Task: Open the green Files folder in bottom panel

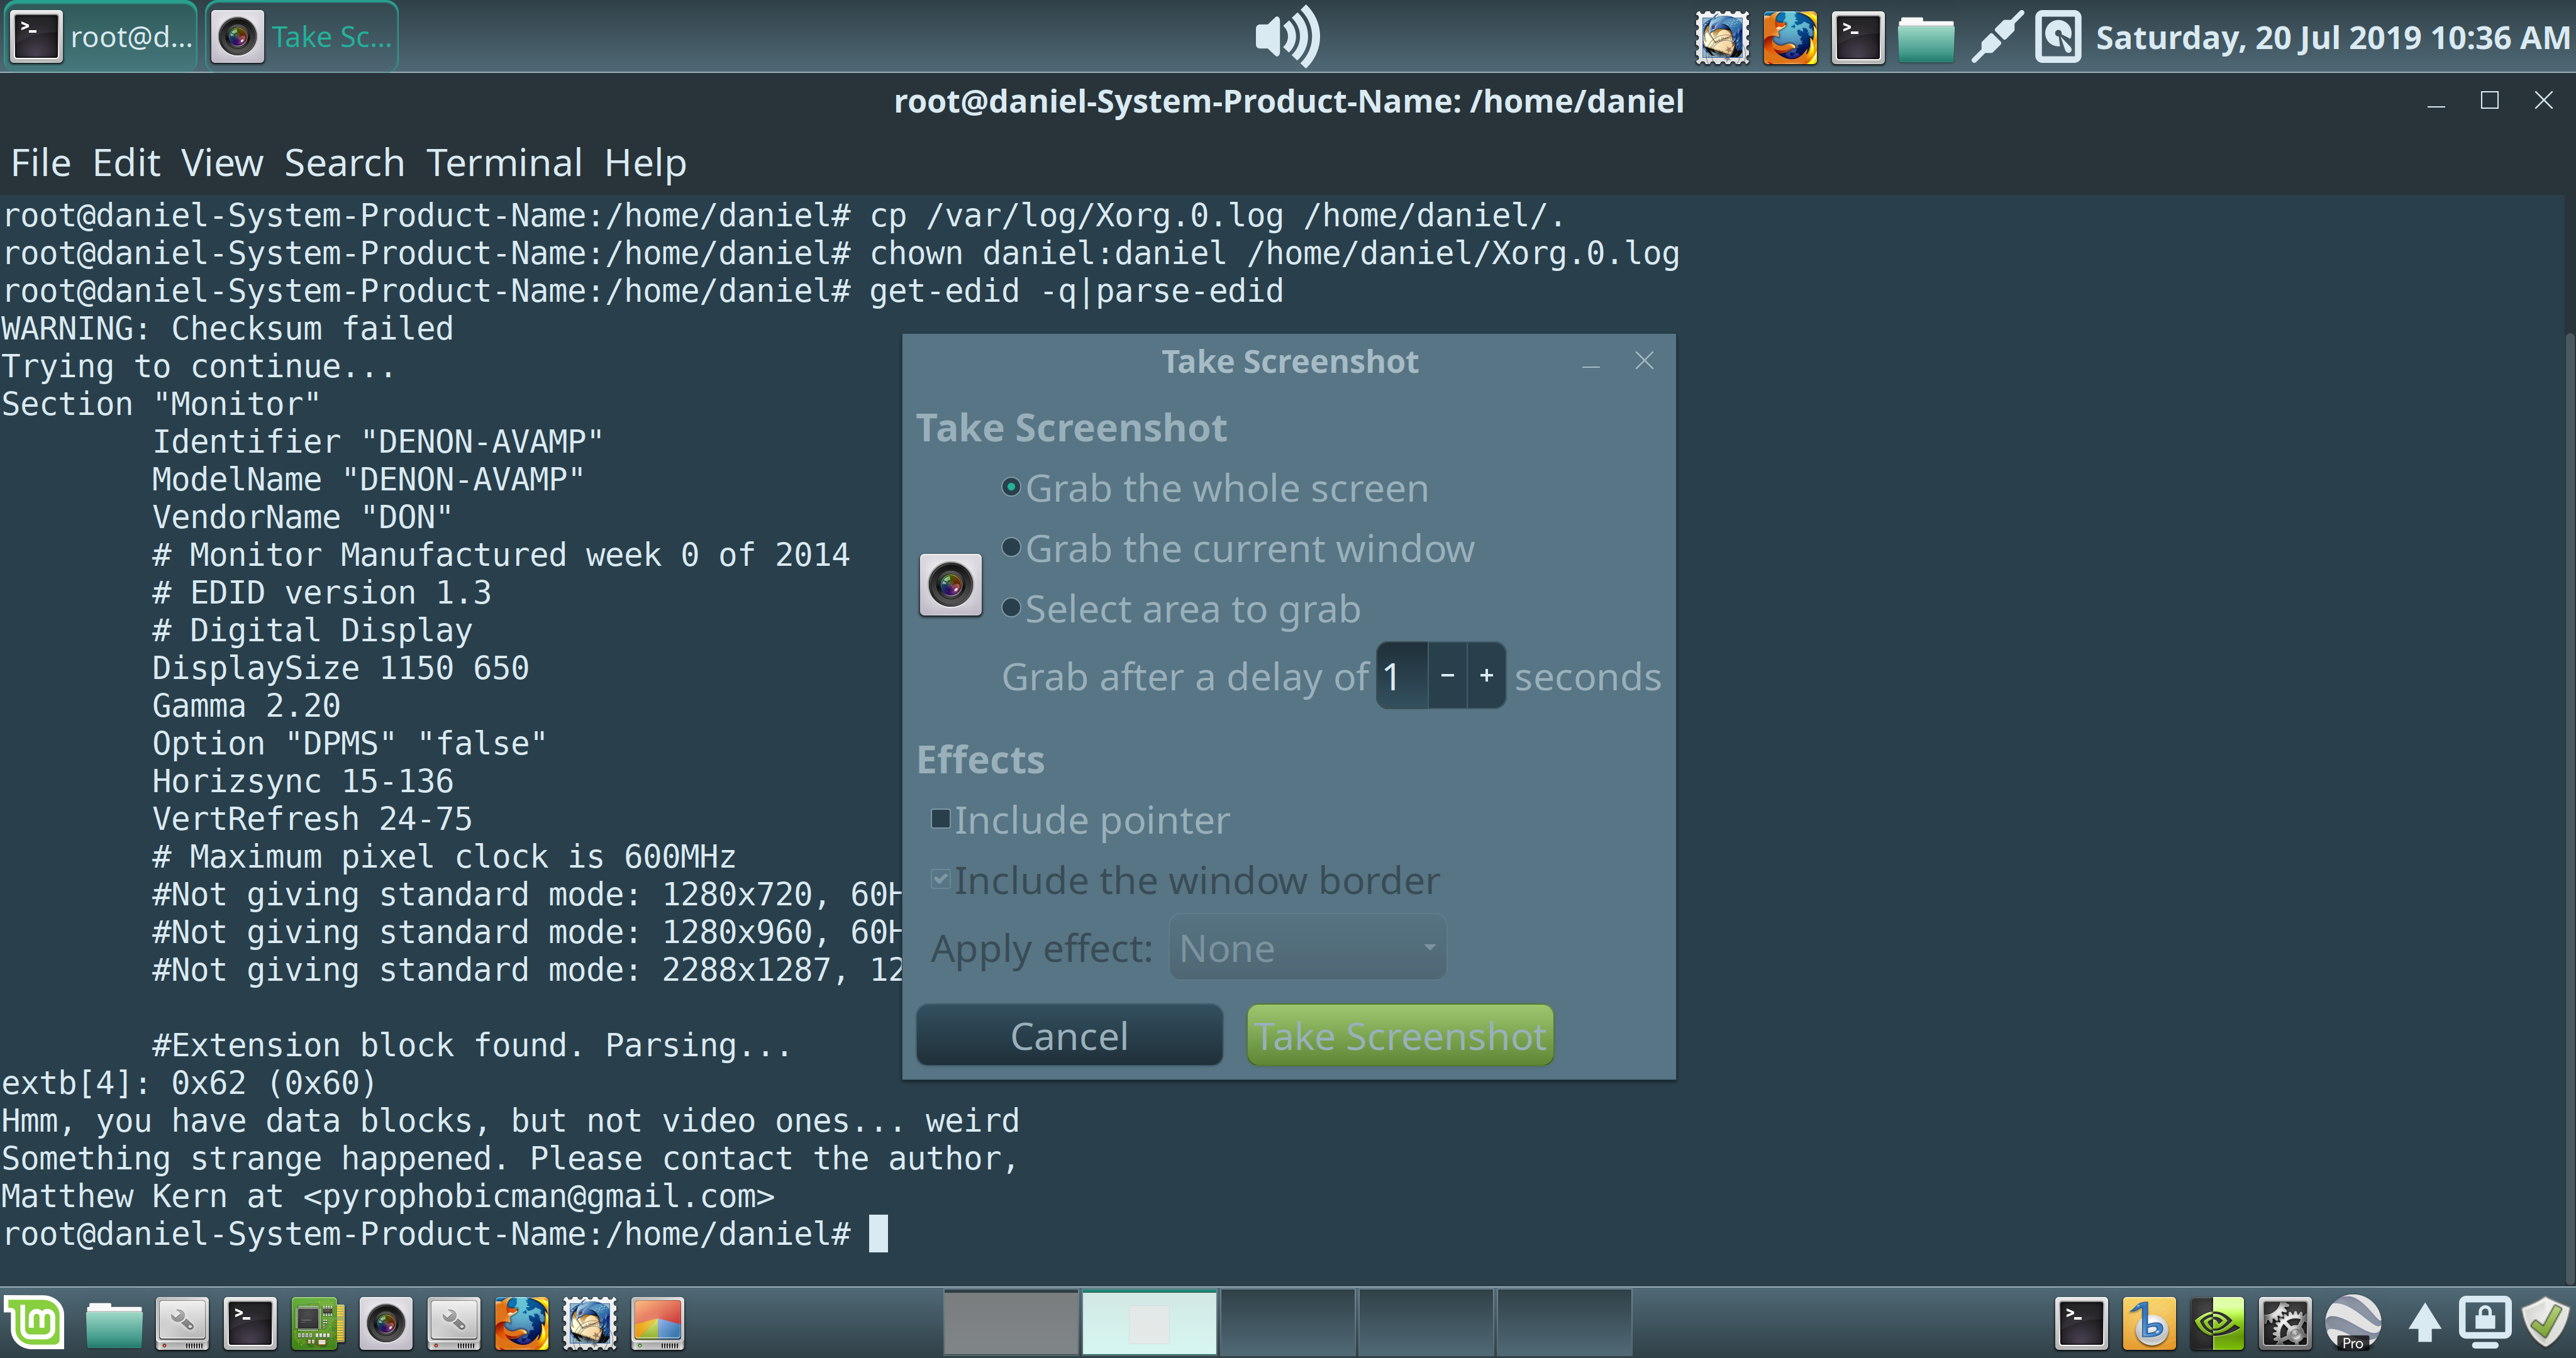Action: pos(113,1324)
